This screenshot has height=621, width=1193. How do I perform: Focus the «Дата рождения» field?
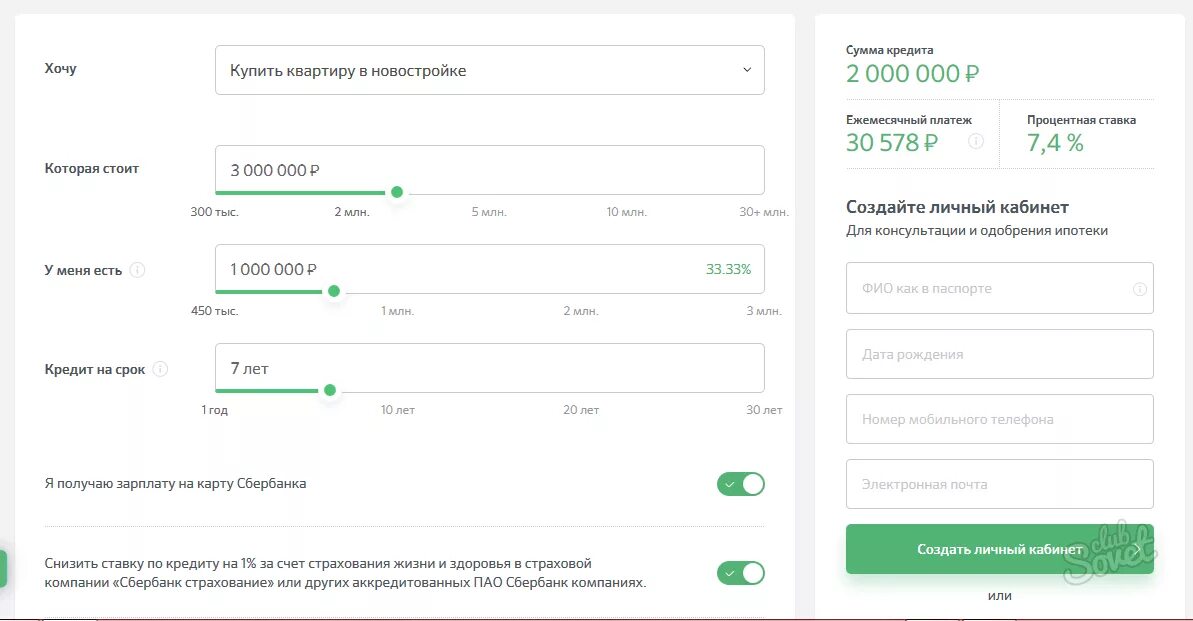click(x=1000, y=354)
